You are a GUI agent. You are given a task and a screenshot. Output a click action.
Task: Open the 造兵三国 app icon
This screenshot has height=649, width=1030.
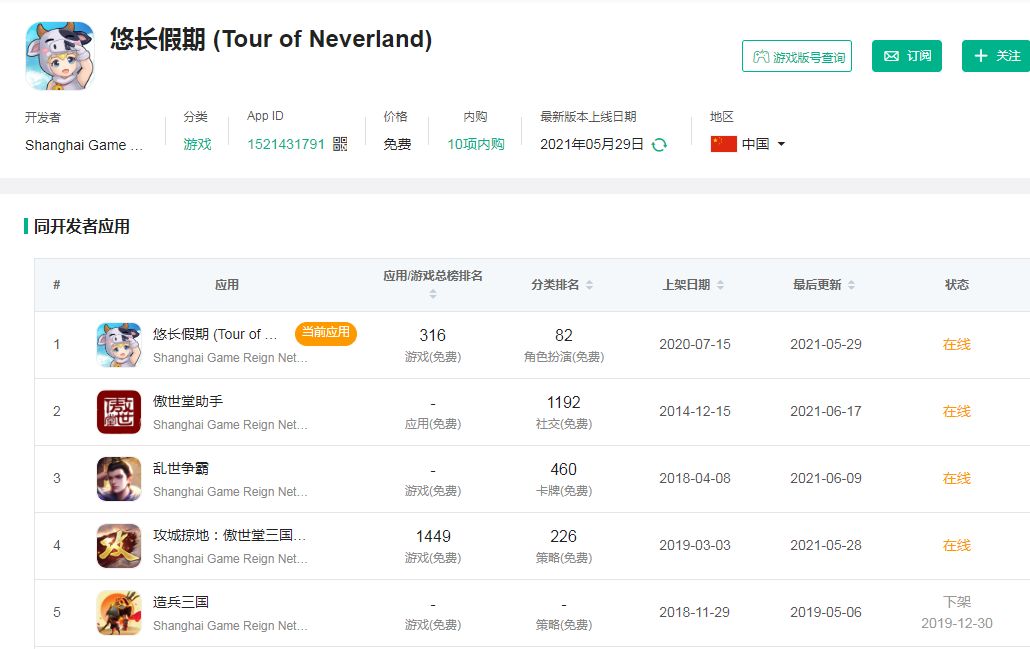pyautogui.click(x=119, y=613)
